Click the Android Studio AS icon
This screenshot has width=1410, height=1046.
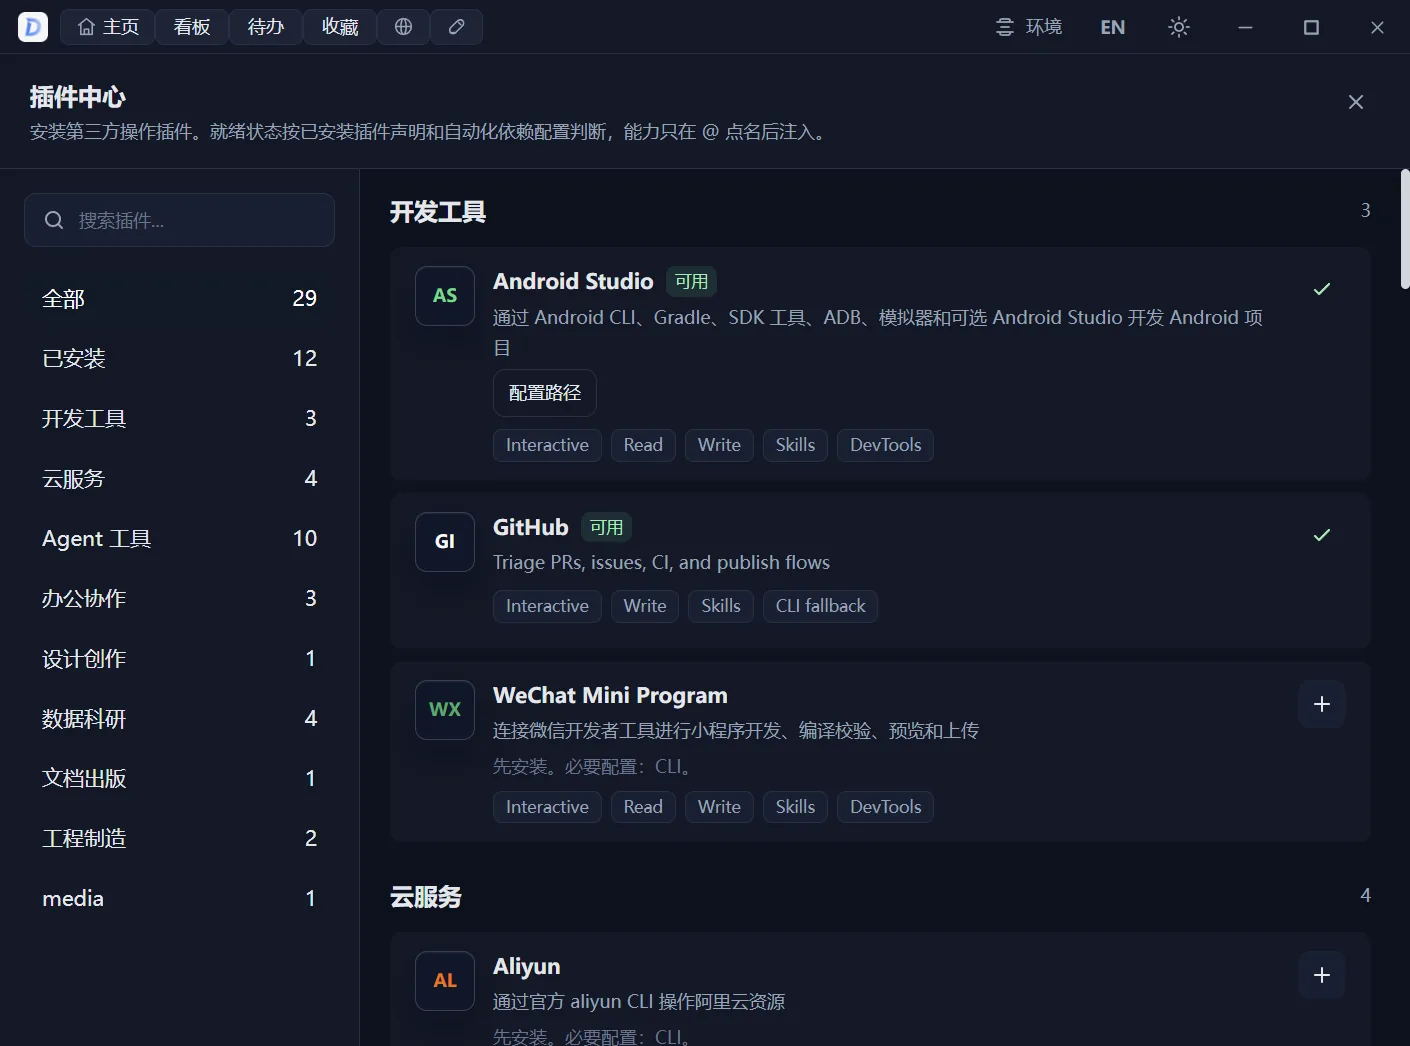tap(445, 296)
